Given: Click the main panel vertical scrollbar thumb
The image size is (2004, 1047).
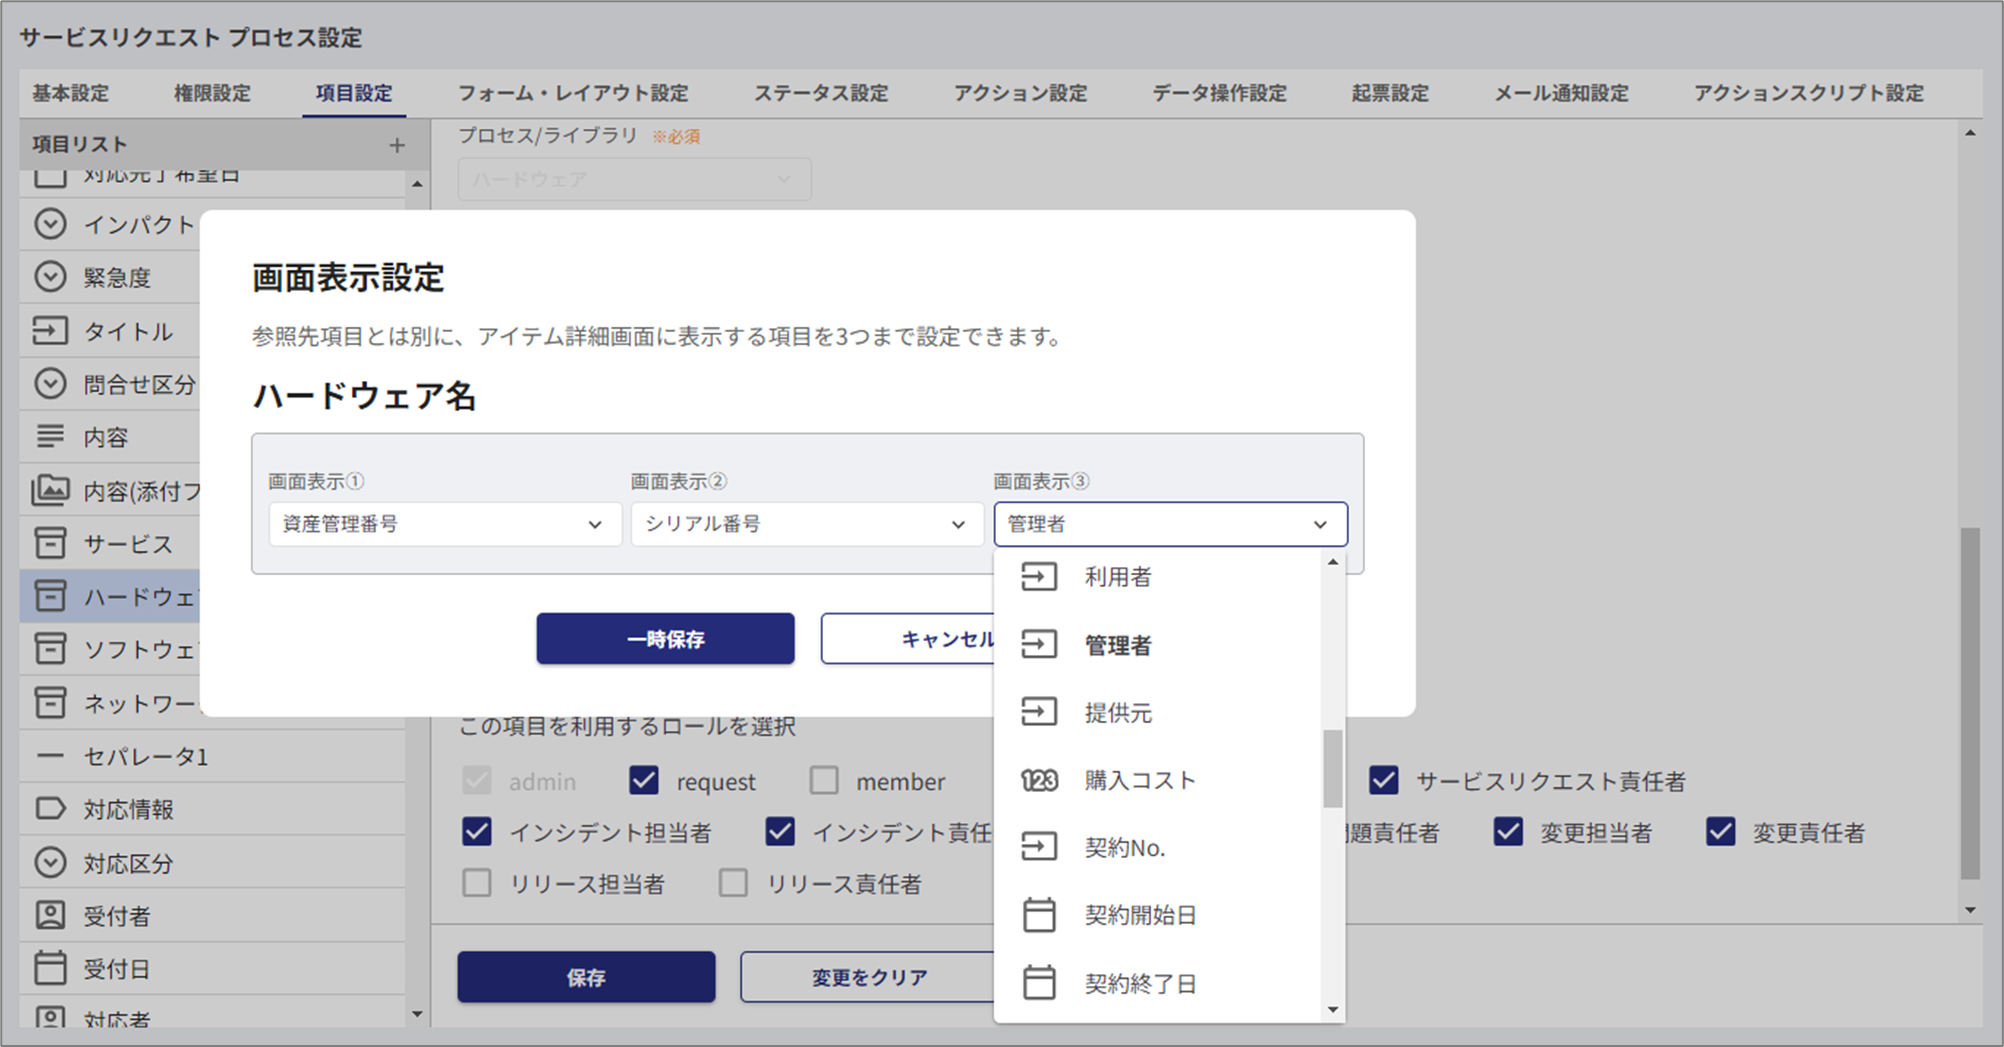Looking at the screenshot, I should (x=1970, y=703).
